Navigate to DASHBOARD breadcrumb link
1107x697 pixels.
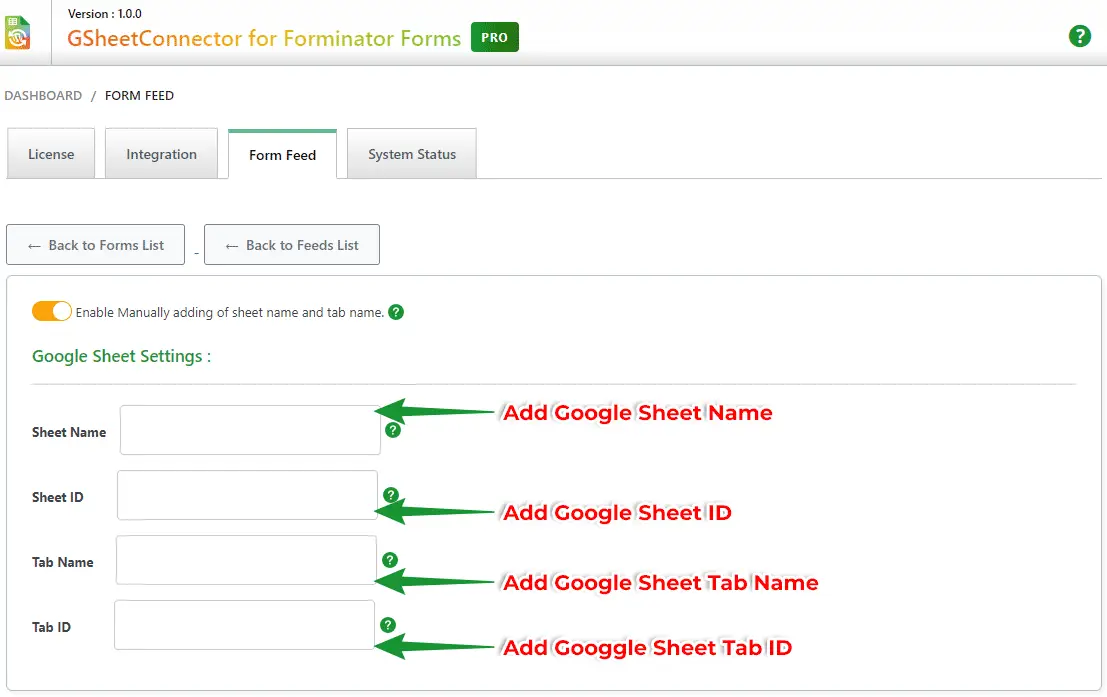coord(43,96)
